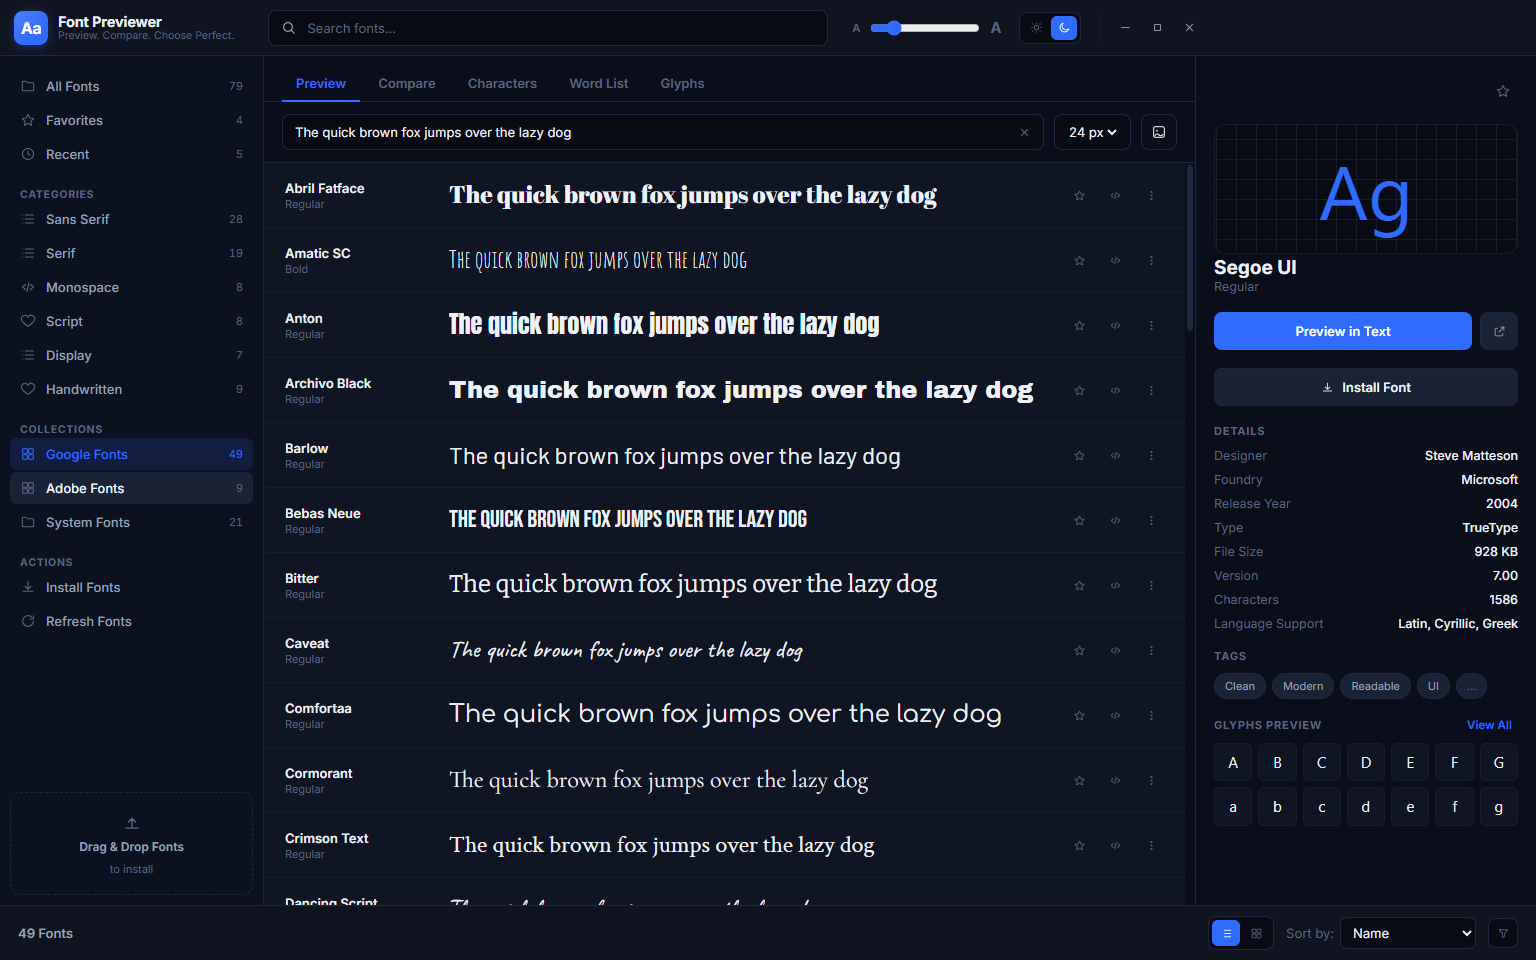Open the Word List tab
Image resolution: width=1536 pixels, height=960 pixels.
coord(599,83)
